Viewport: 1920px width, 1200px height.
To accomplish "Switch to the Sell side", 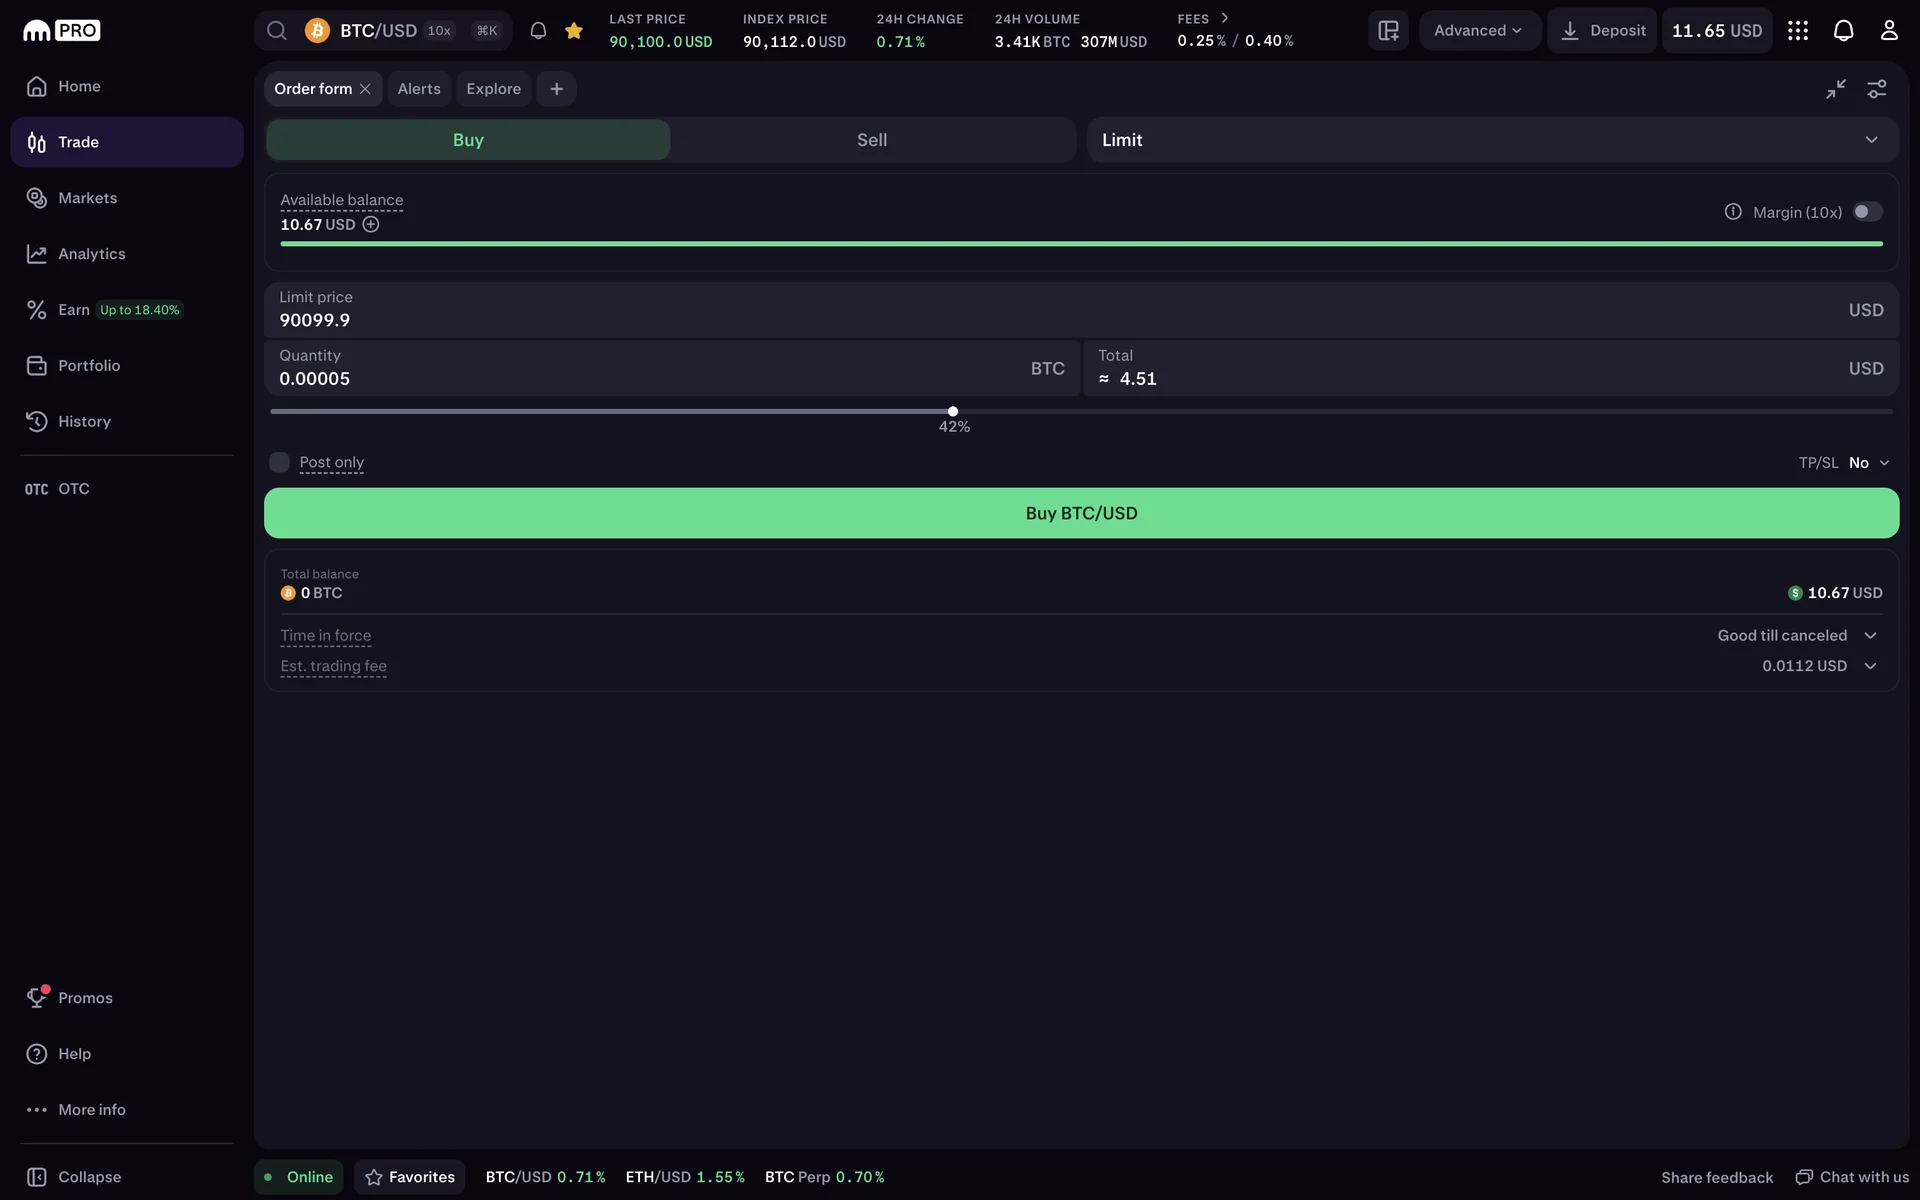I will (871, 140).
